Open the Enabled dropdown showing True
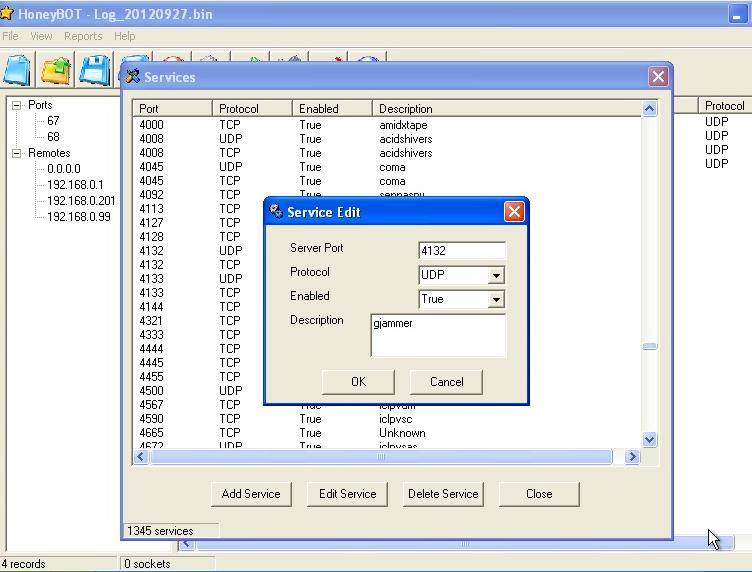The image size is (752, 572). [496, 299]
